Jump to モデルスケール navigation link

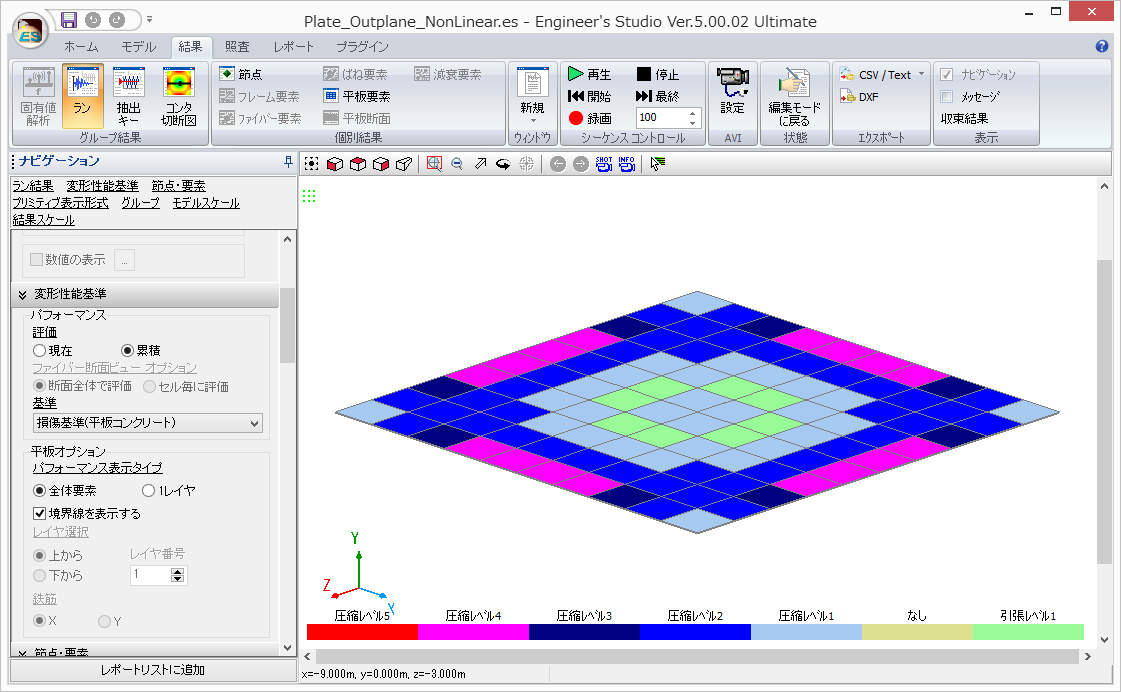tap(206, 203)
